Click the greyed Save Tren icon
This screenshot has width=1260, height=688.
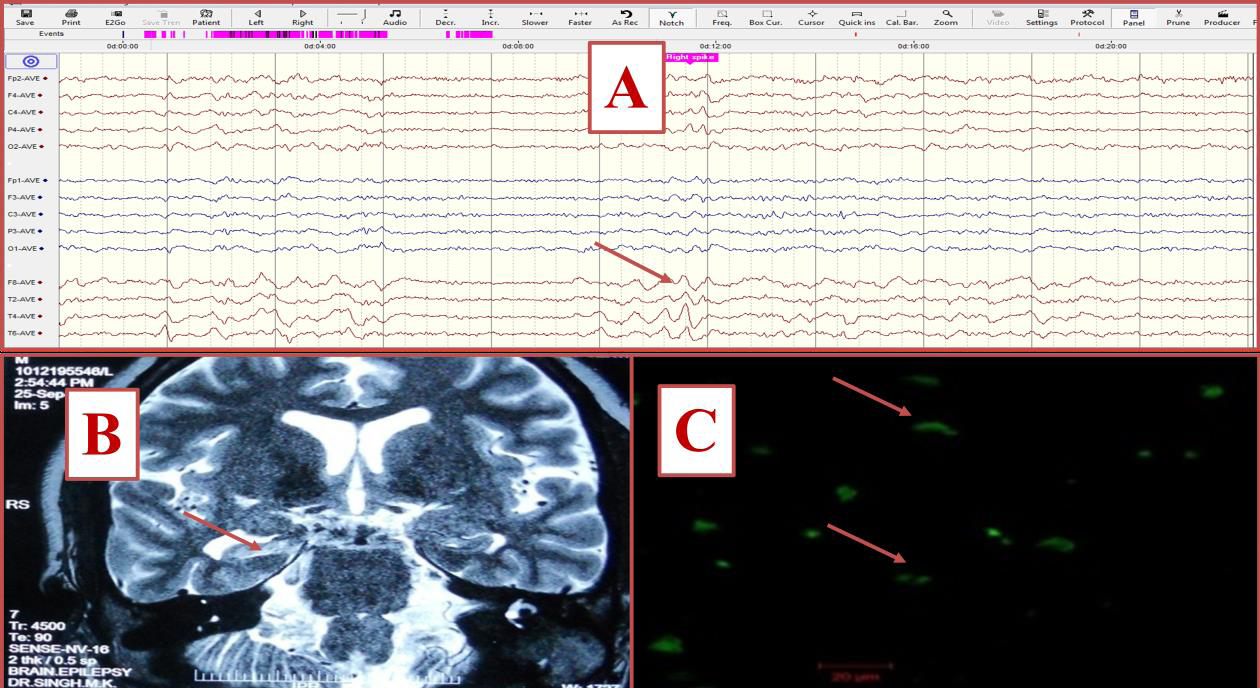[x=161, y=17]
